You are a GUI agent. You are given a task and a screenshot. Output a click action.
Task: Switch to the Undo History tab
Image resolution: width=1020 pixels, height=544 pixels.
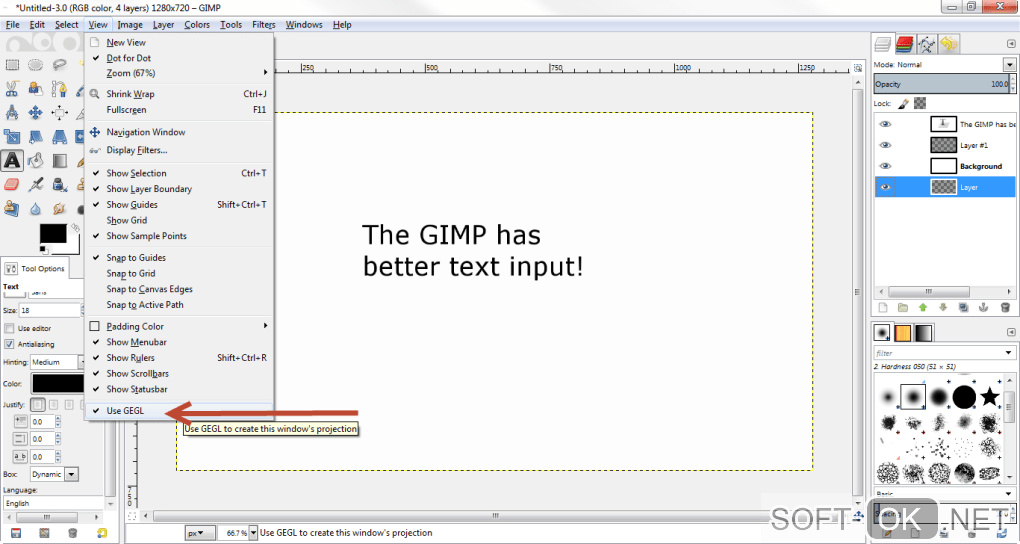click(948, 44)
